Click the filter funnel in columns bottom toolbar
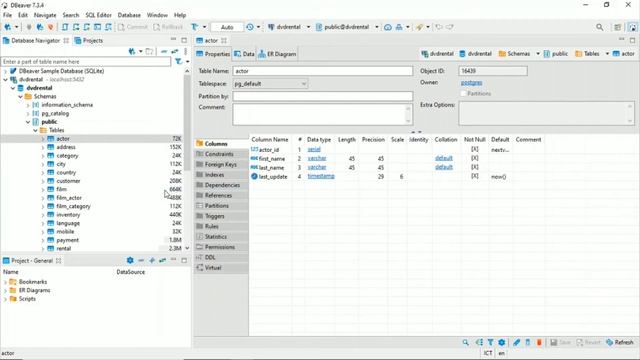 point(490,342)
